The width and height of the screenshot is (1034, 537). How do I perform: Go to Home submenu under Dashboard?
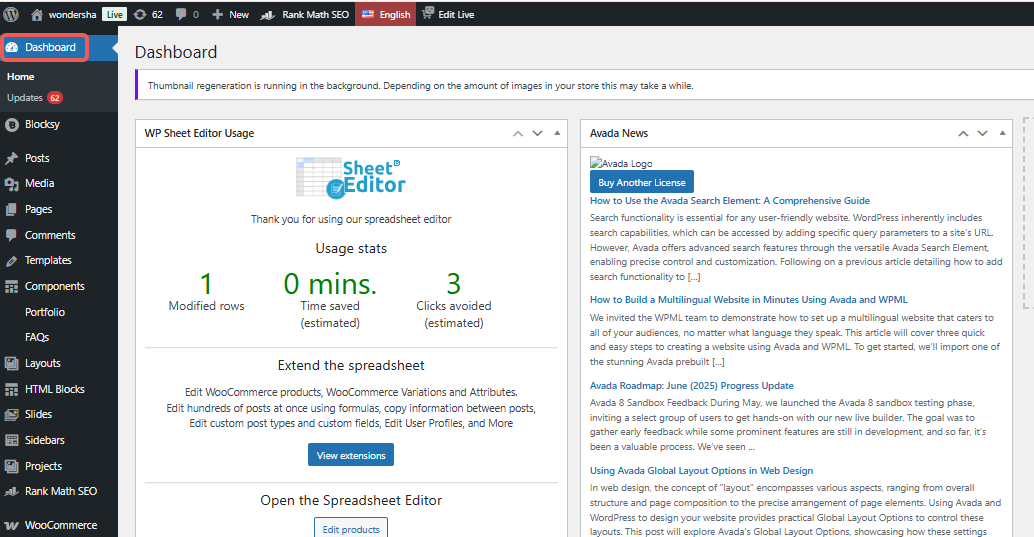[x=20, y=77]
